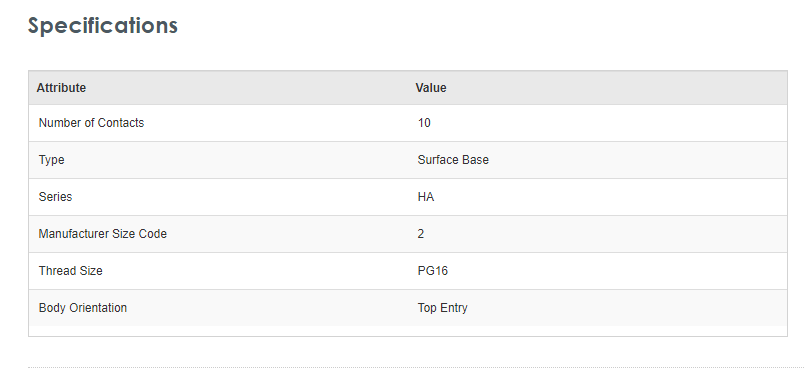Screen dimensions: 805x373
Task: Click empty area of Thread Size row
Action: 637,271
